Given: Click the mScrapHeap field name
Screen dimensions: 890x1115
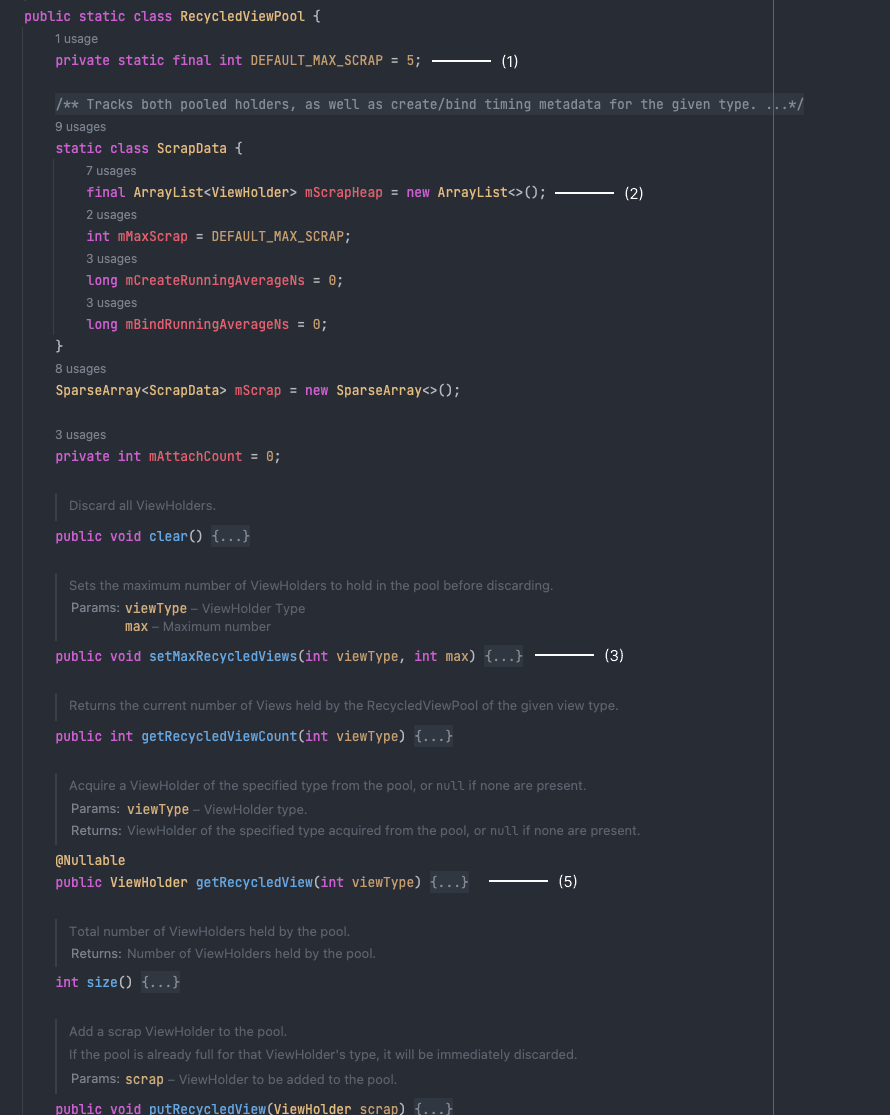Looking at the screenshot, I should coord(343,193).
